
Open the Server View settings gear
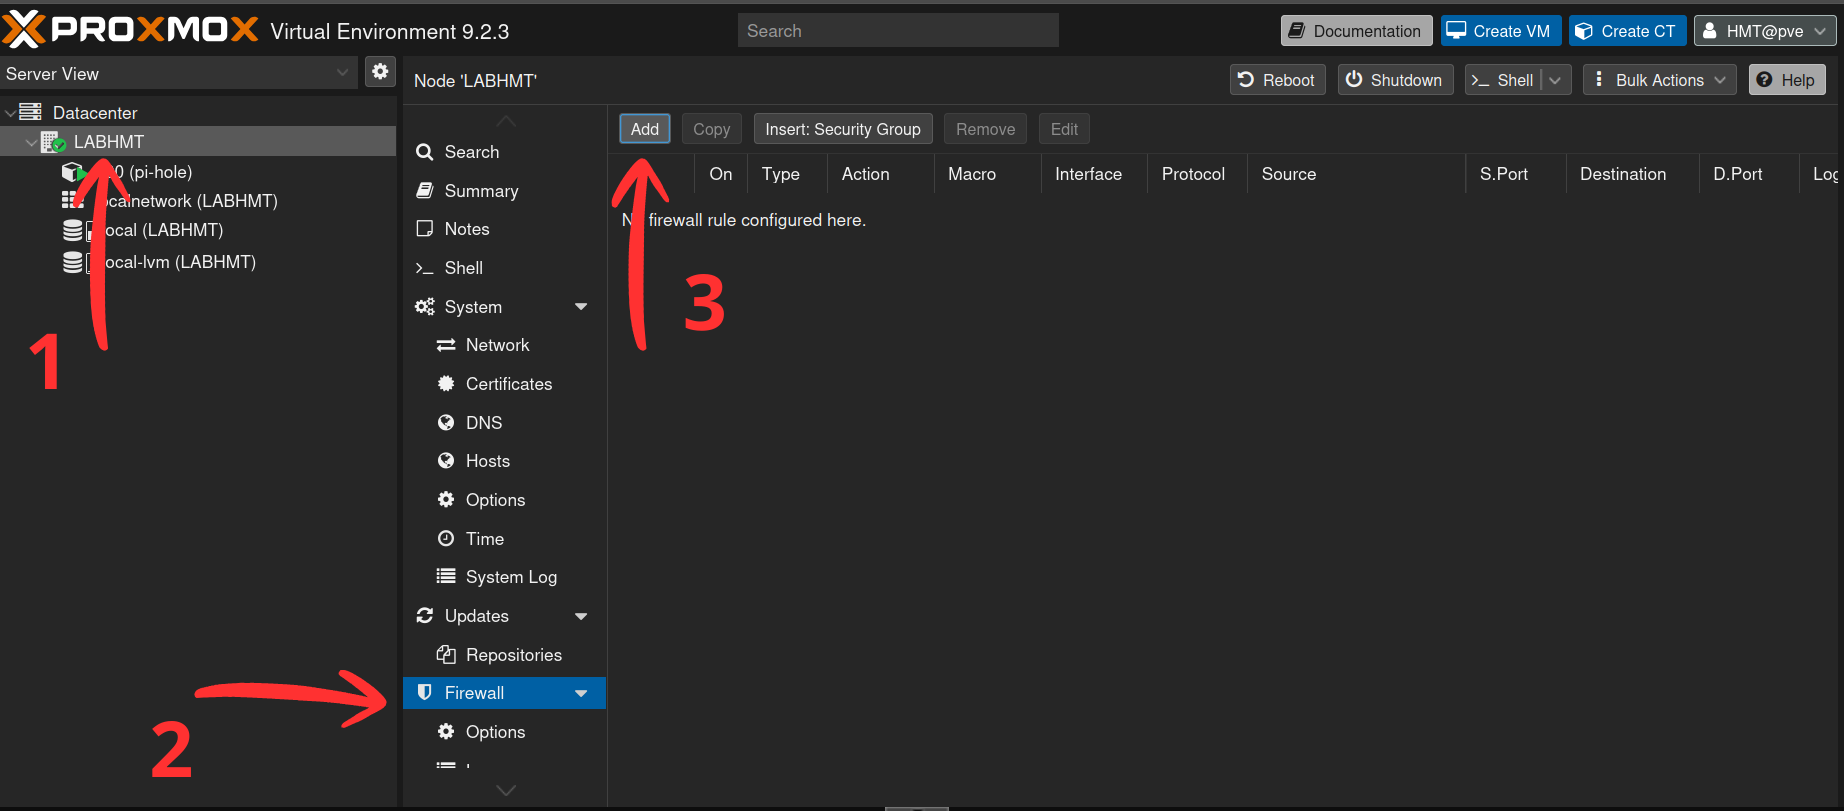click(380, 72)
